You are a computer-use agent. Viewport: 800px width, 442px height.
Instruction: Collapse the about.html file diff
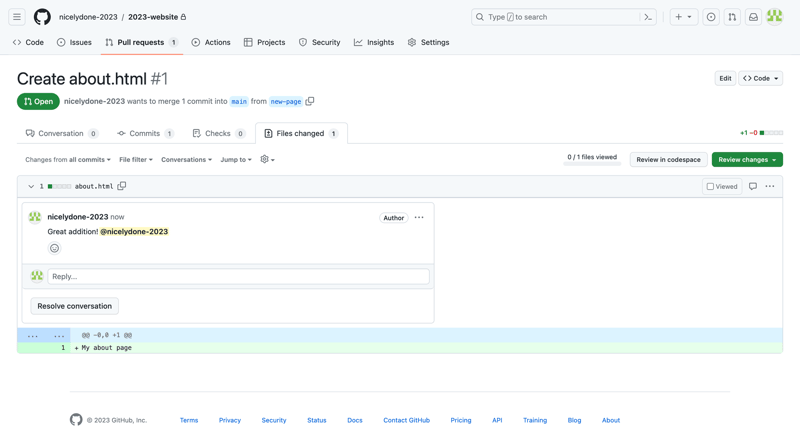[31, 186]
